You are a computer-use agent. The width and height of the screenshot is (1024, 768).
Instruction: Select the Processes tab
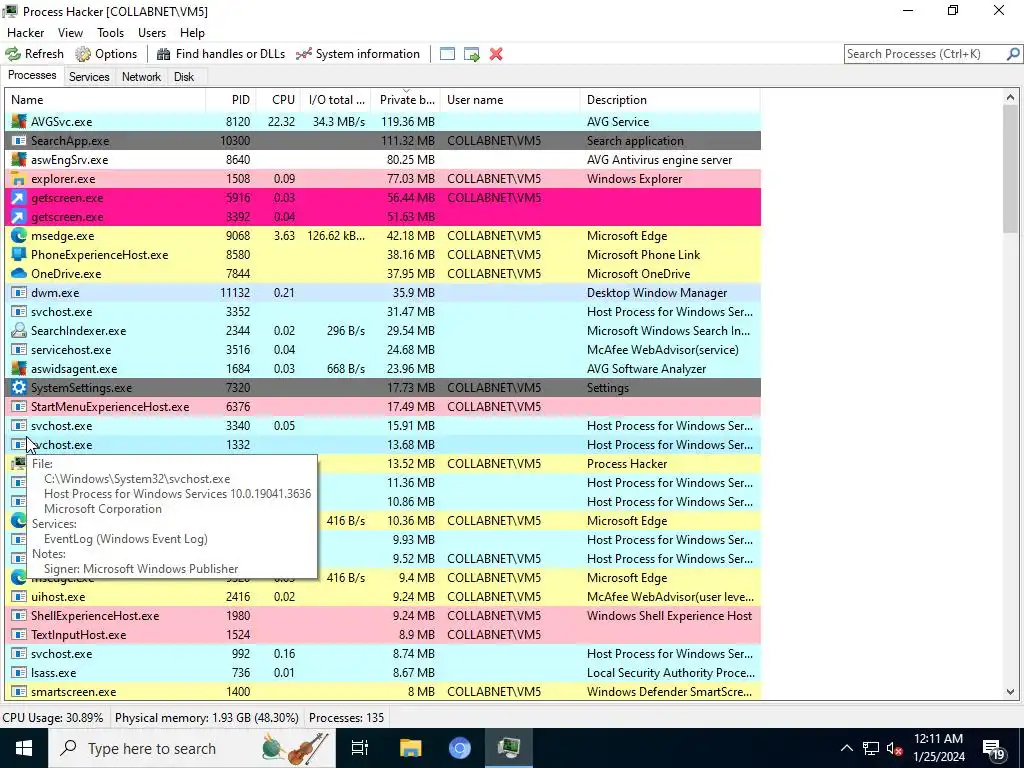click(x=32, y=76)
